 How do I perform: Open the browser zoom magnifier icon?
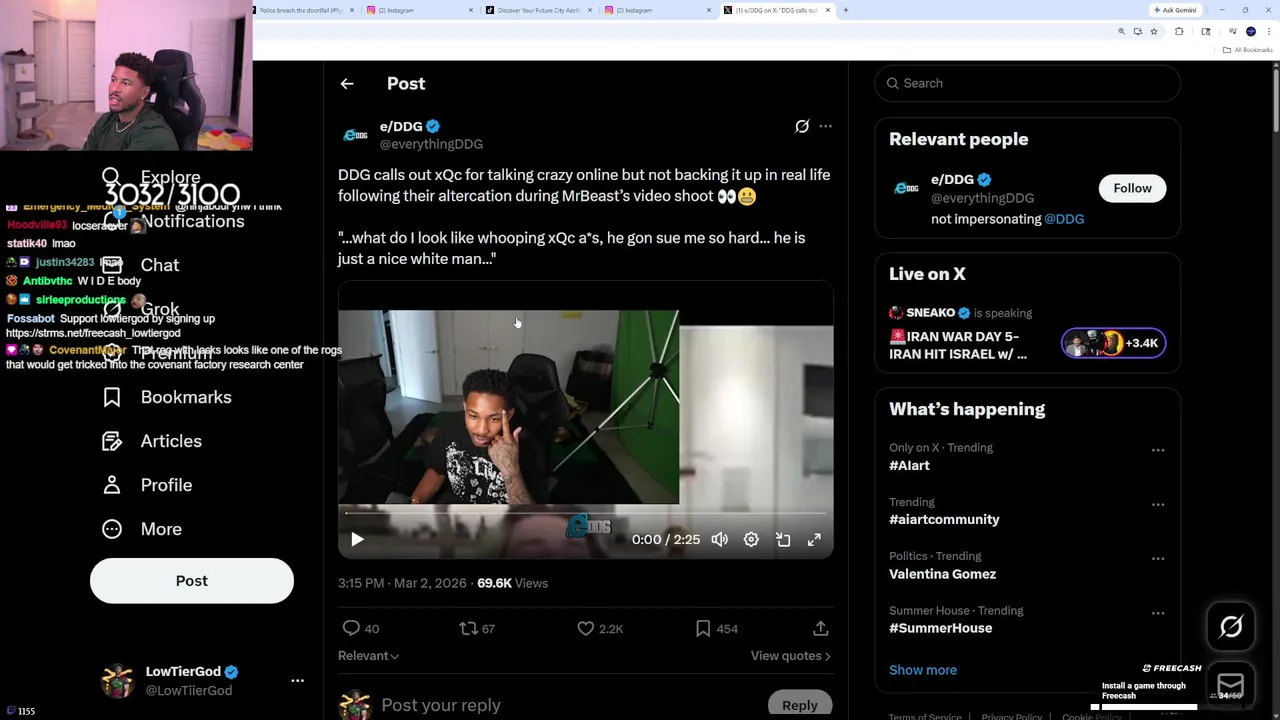(1122, 32)
